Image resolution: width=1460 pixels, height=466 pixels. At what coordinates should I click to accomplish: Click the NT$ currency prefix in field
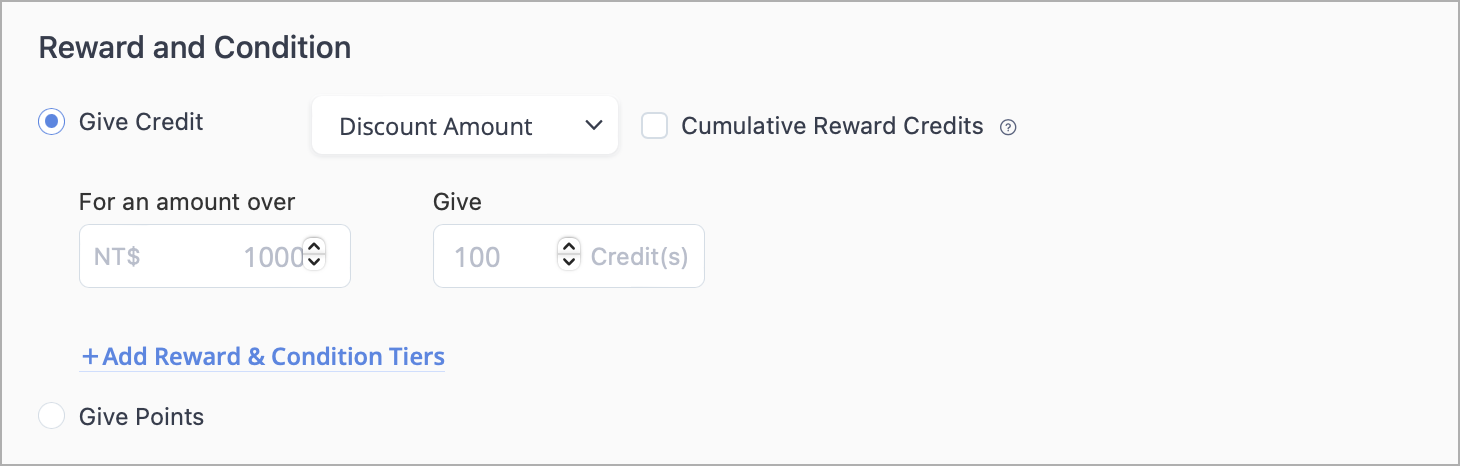pos(117,257)
